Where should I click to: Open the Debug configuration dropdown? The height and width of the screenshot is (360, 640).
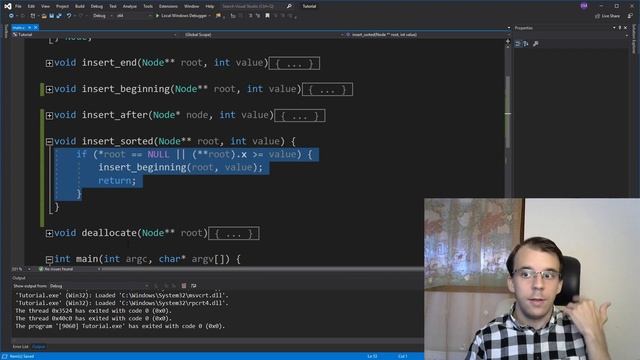tap(102, 16)
